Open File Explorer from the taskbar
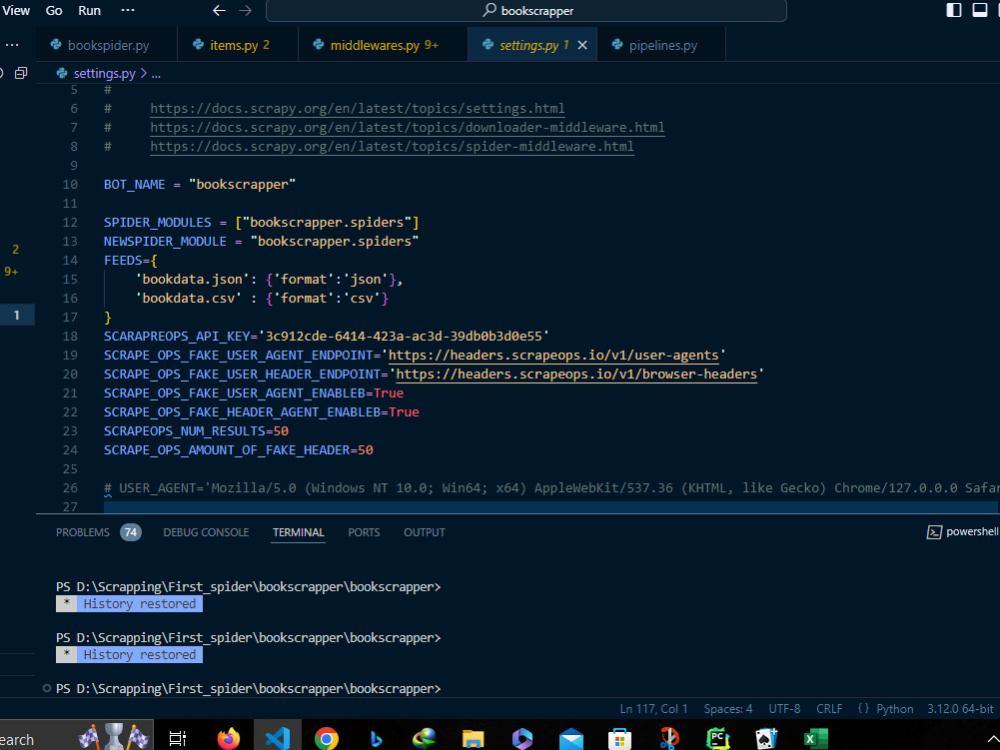This screenshot has width=1000, height=750. (x=473, y=739)
